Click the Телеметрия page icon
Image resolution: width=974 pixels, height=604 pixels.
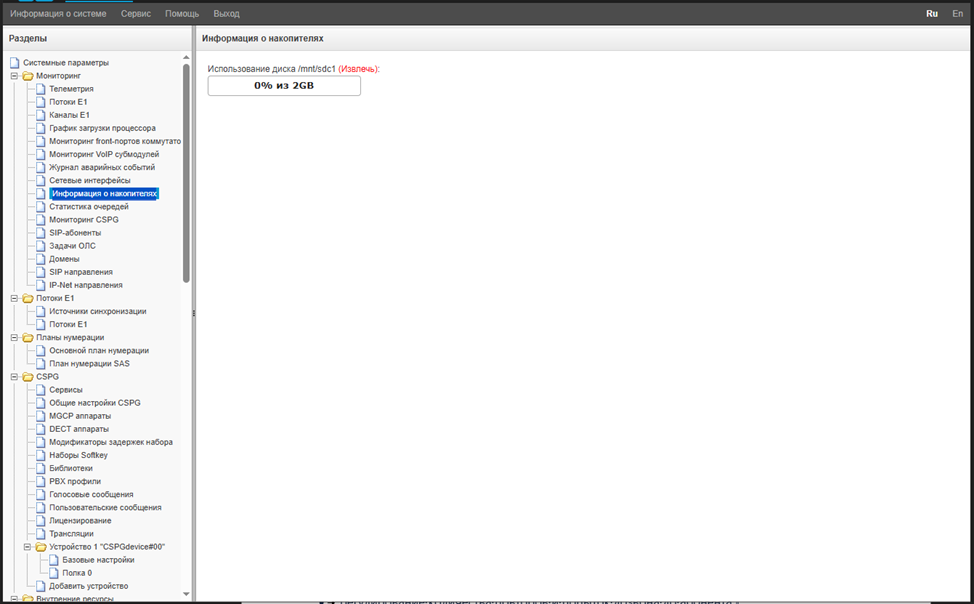(x=41, y=89)
